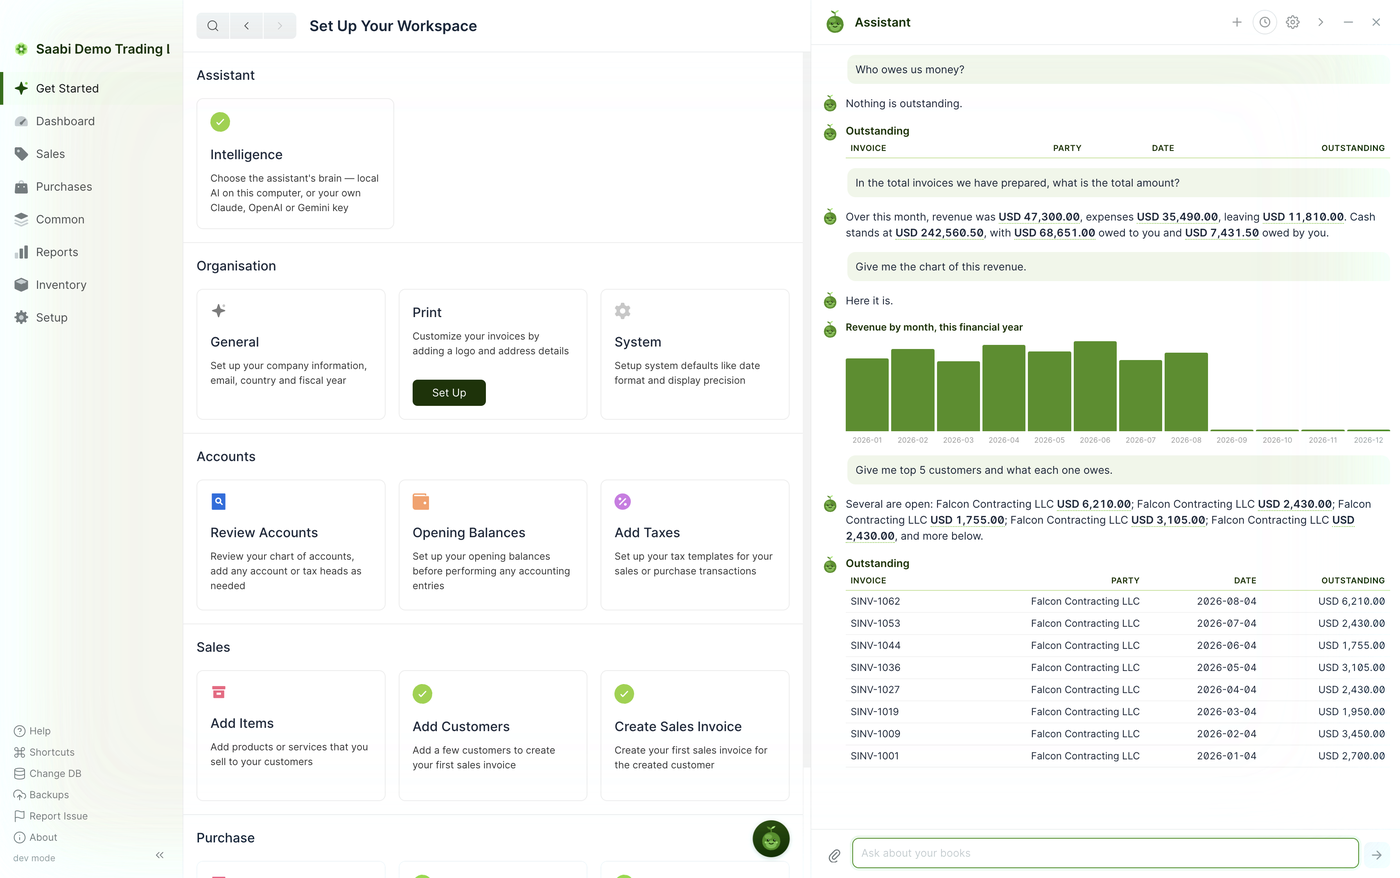Open the About link

coord(36,838)
